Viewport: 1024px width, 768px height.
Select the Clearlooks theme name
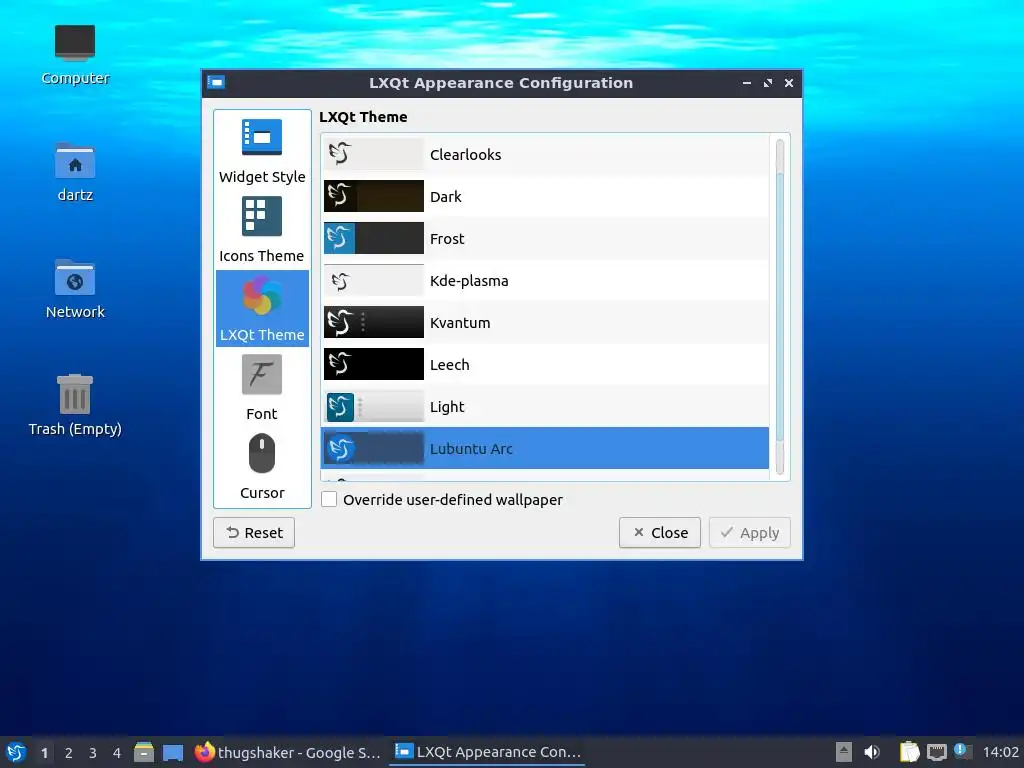[x=465, y=155]
